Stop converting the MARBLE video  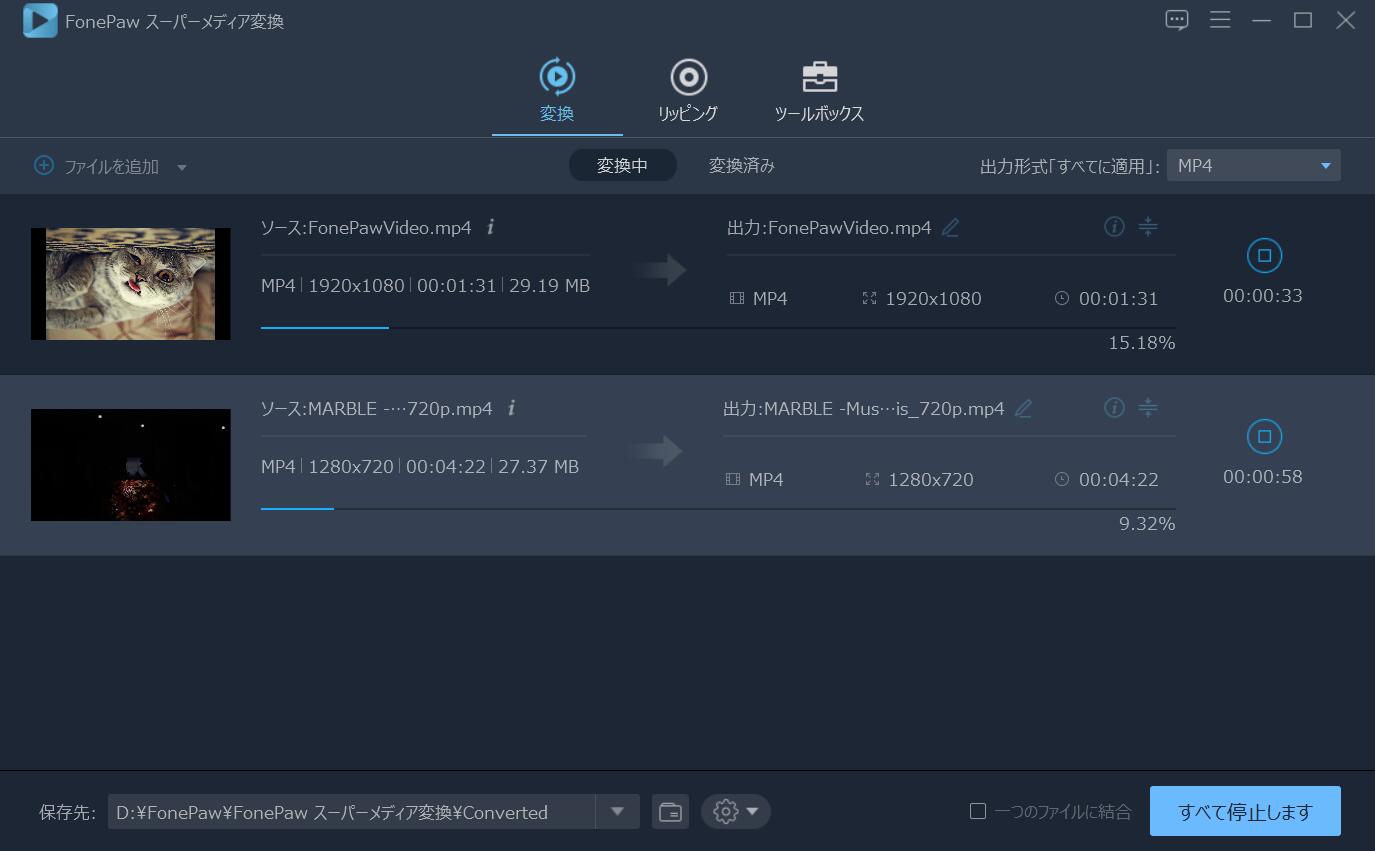[1263, 437]
